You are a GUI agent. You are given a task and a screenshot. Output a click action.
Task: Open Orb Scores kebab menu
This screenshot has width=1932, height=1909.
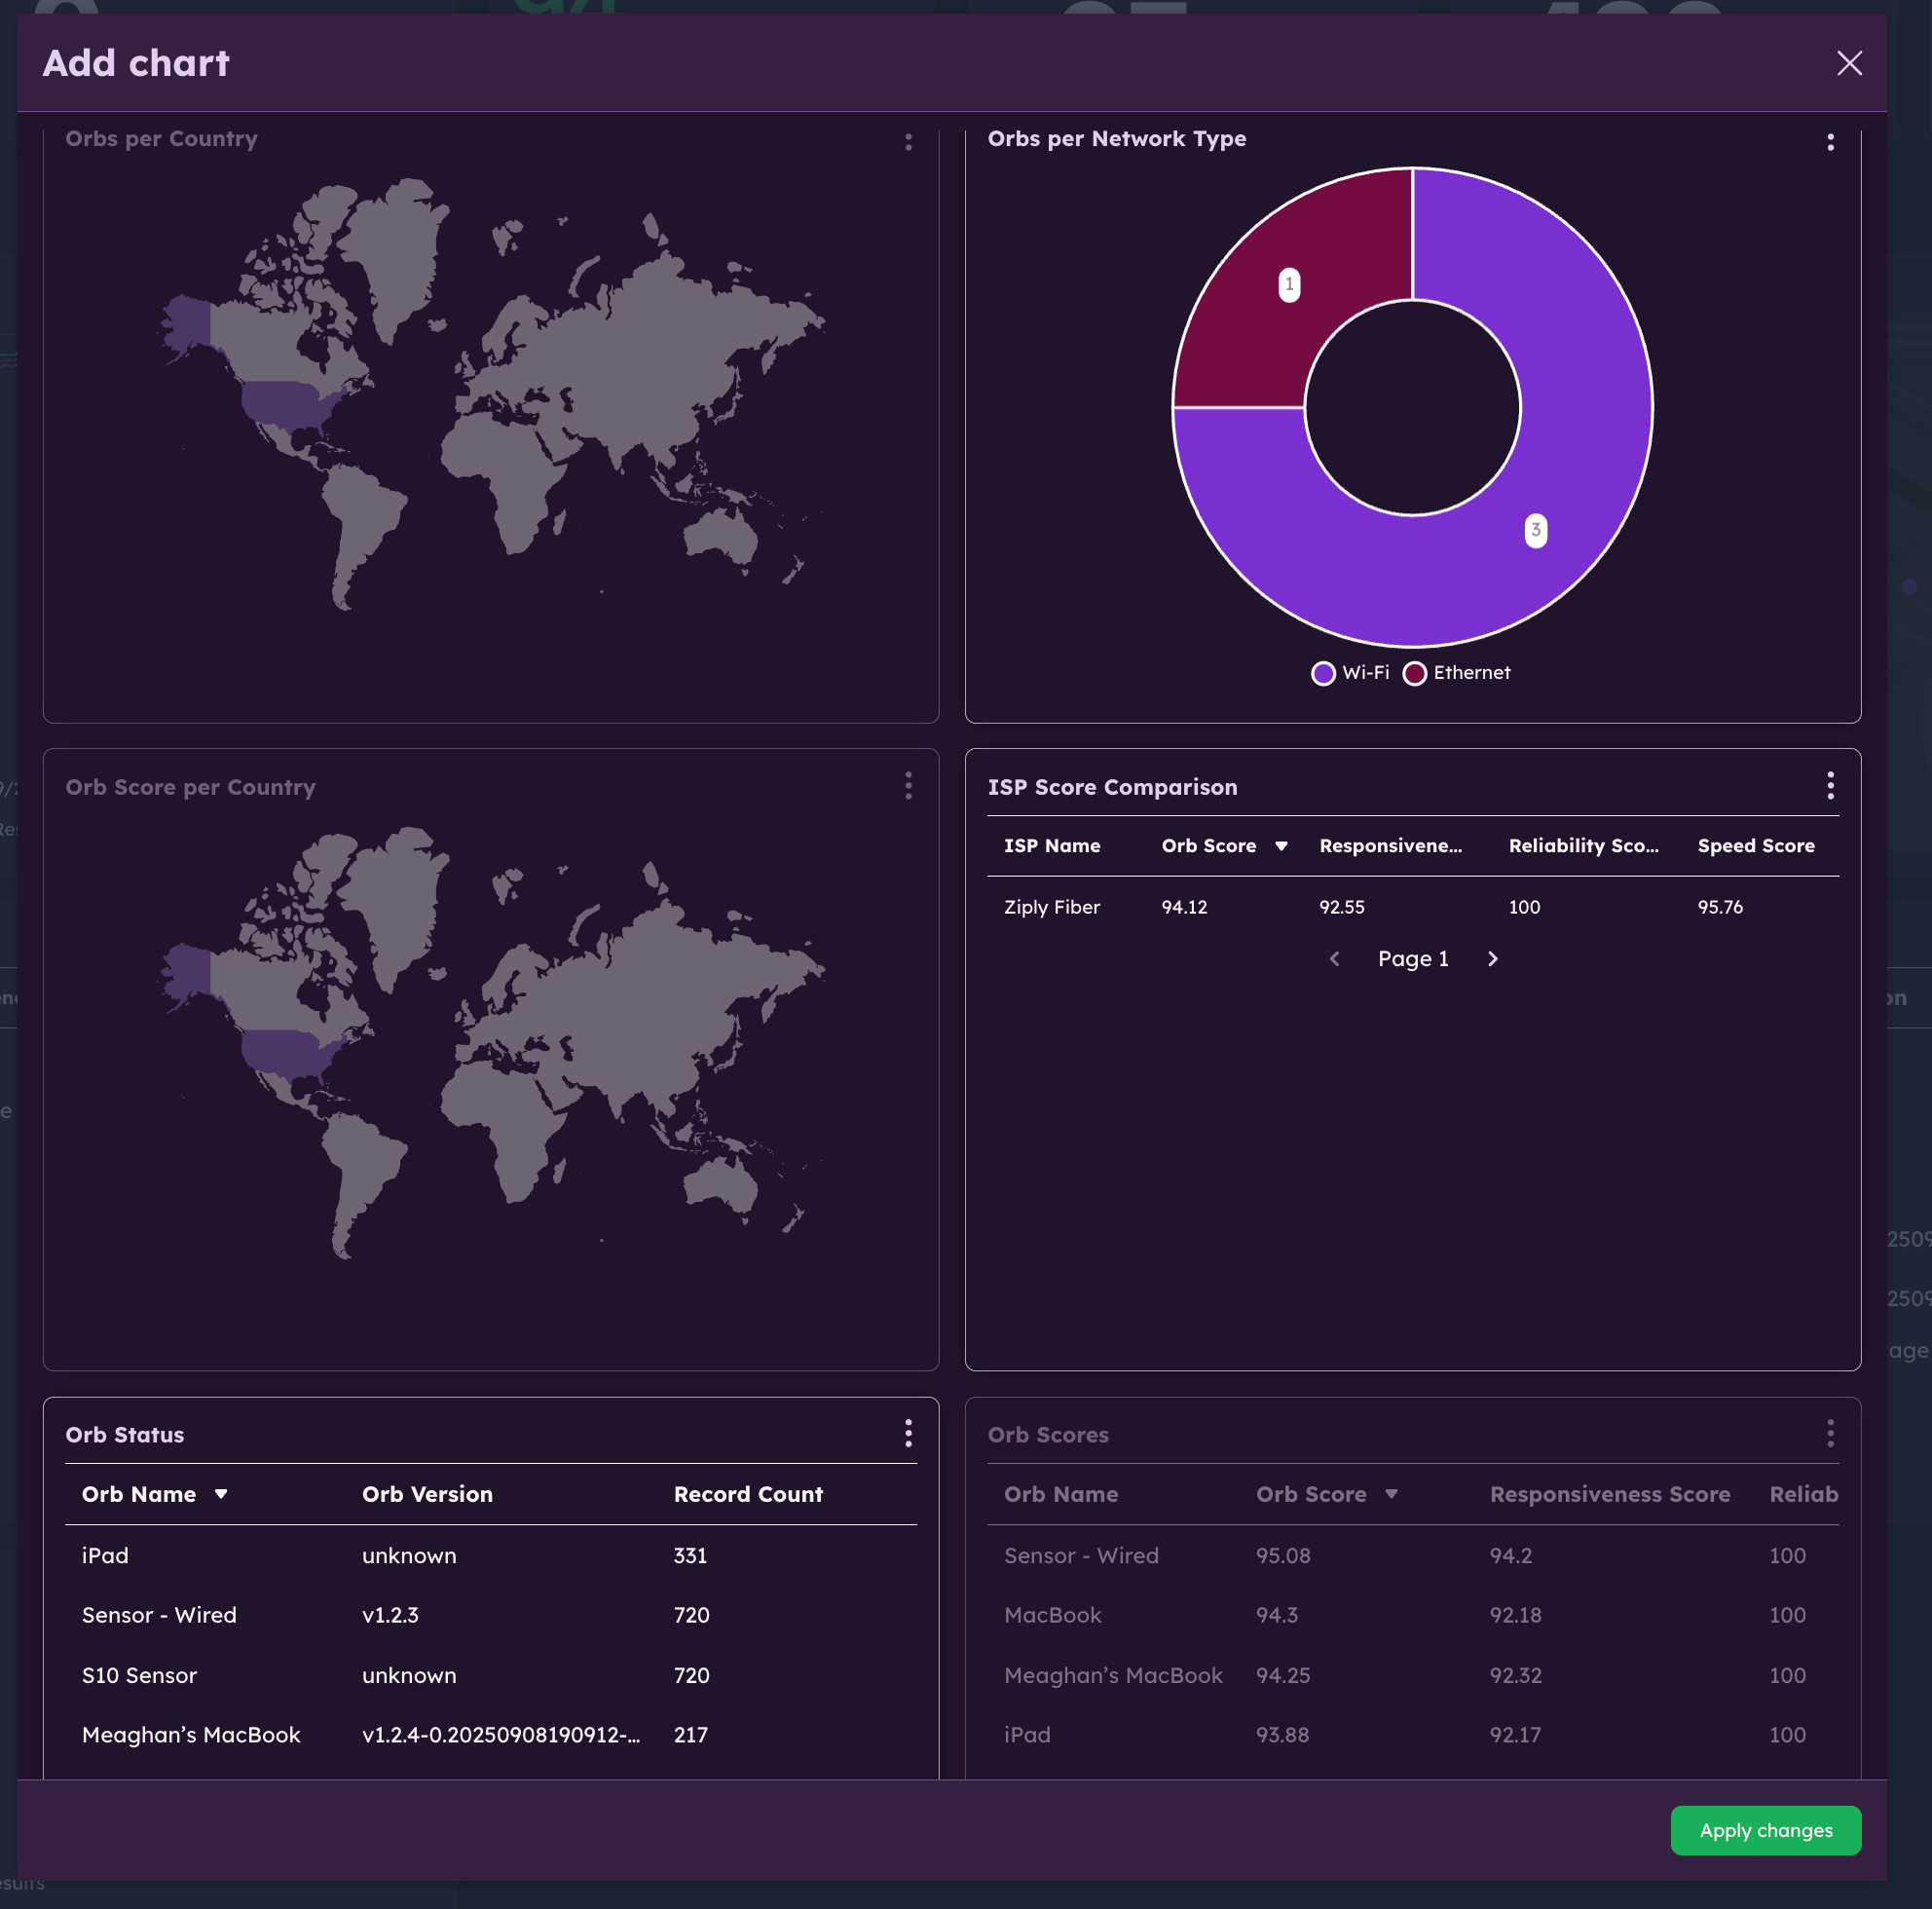[1830, 1433]
